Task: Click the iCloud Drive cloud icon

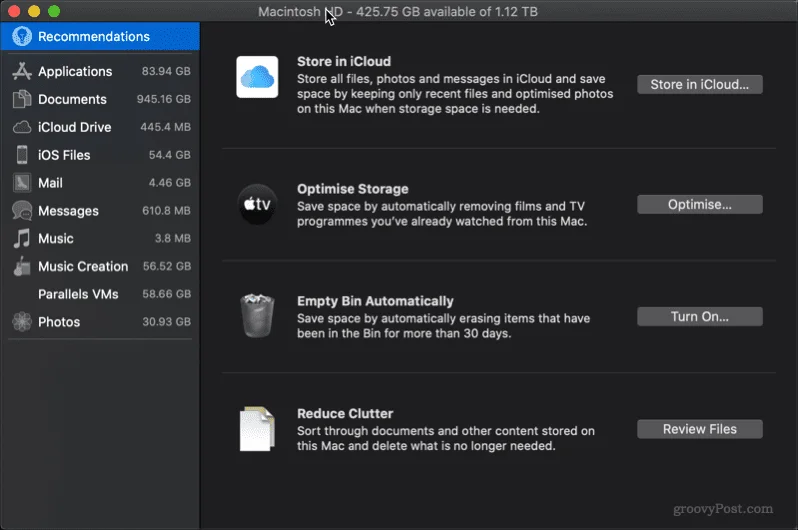Action: point(22,127)
